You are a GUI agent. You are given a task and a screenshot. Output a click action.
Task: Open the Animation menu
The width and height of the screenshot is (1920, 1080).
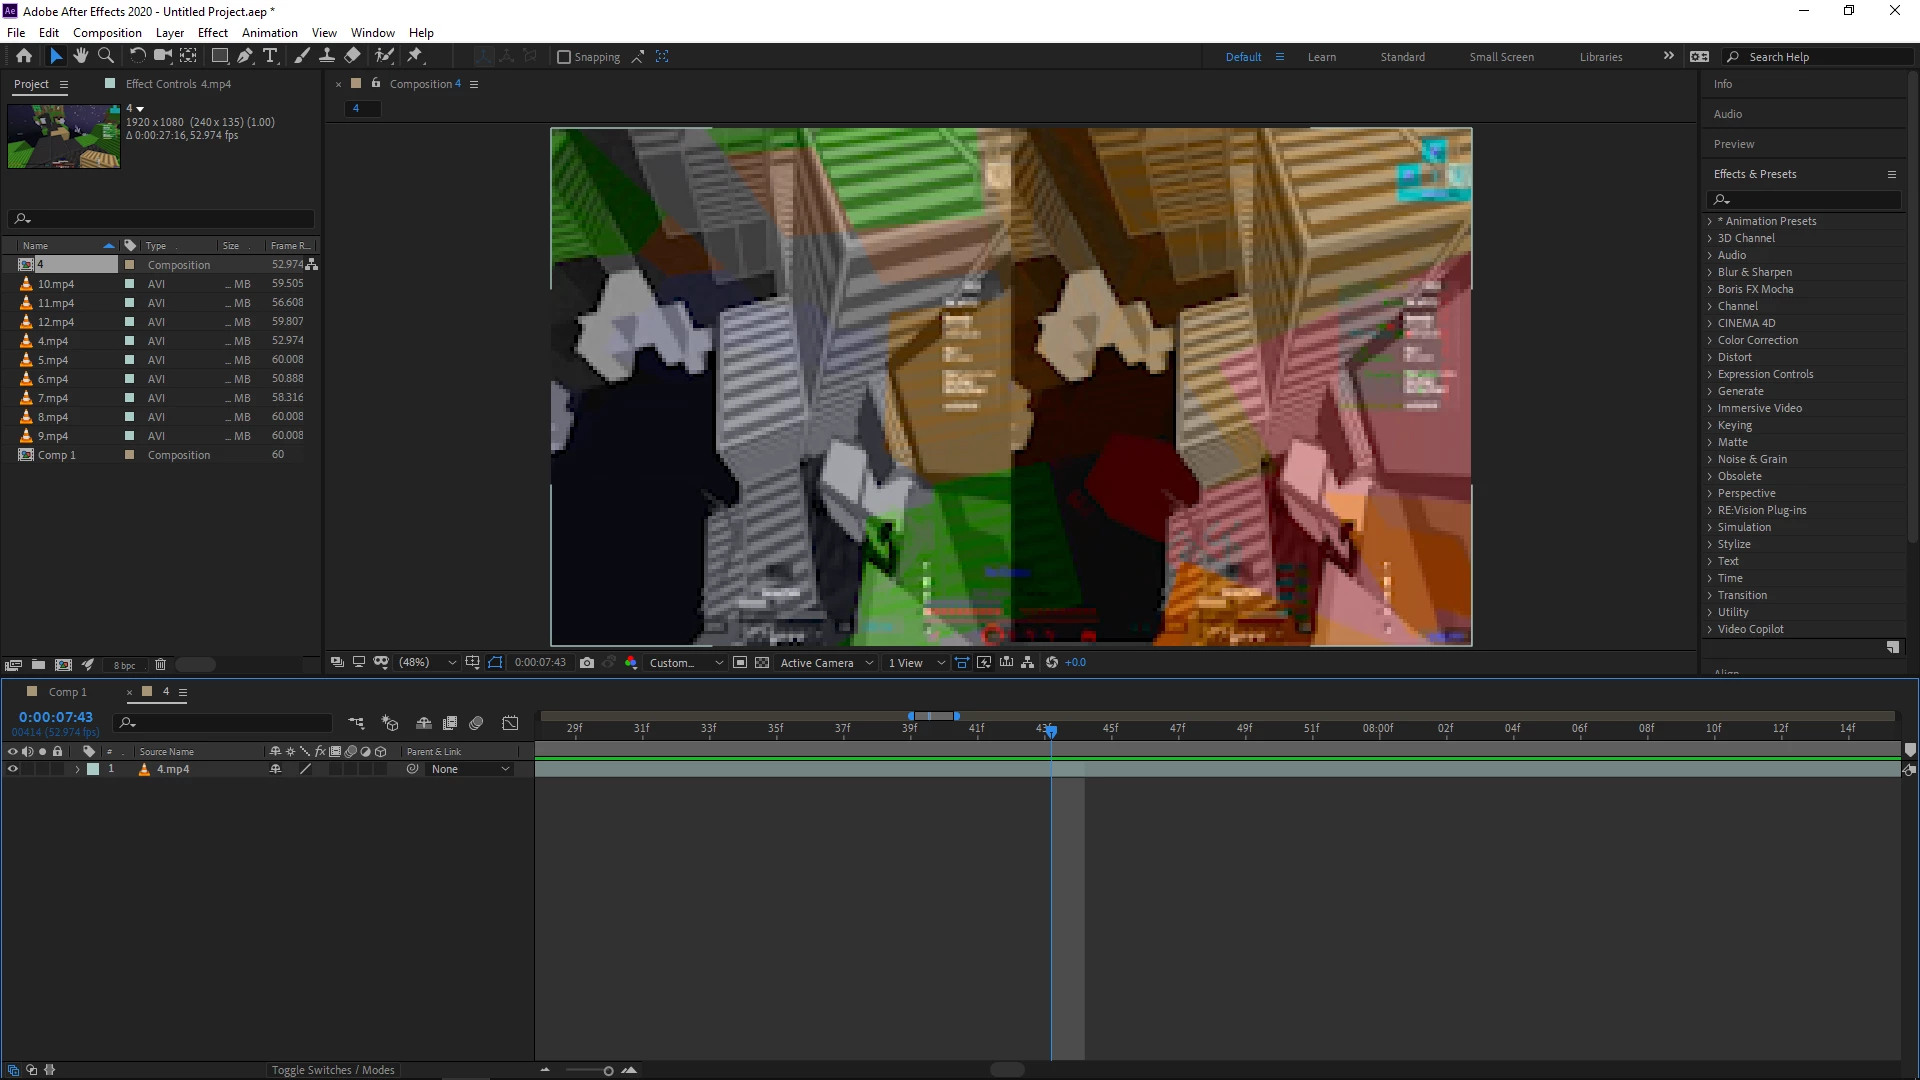(269, 32)
